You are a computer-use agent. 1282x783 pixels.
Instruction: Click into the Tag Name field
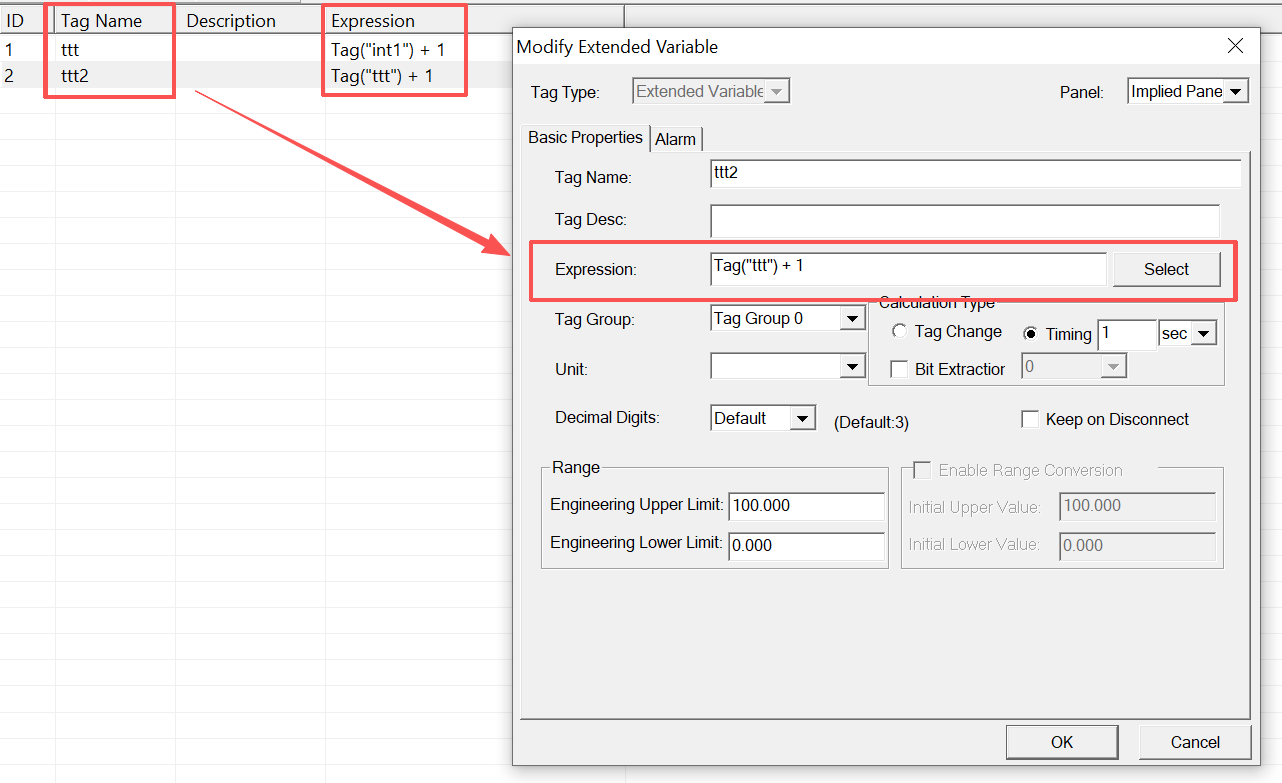[x=975, y=173]
